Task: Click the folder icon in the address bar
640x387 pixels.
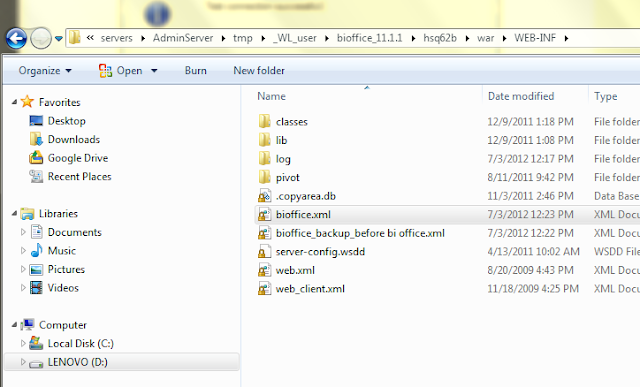Action: click(74, 38)
